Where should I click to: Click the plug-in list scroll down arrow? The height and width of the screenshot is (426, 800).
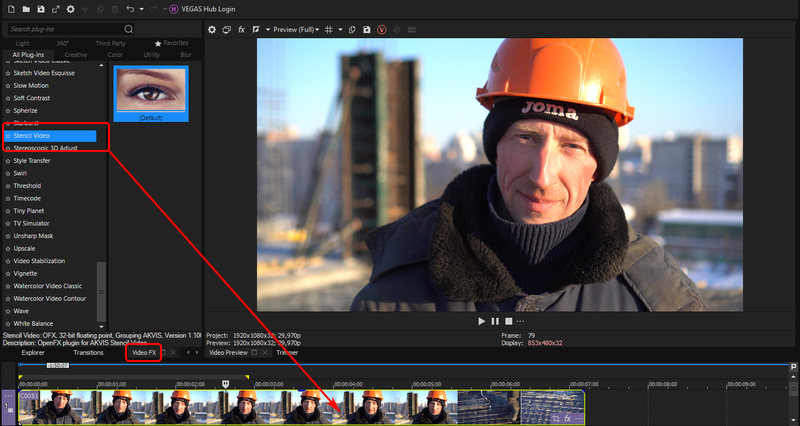(x=101, y=327)
